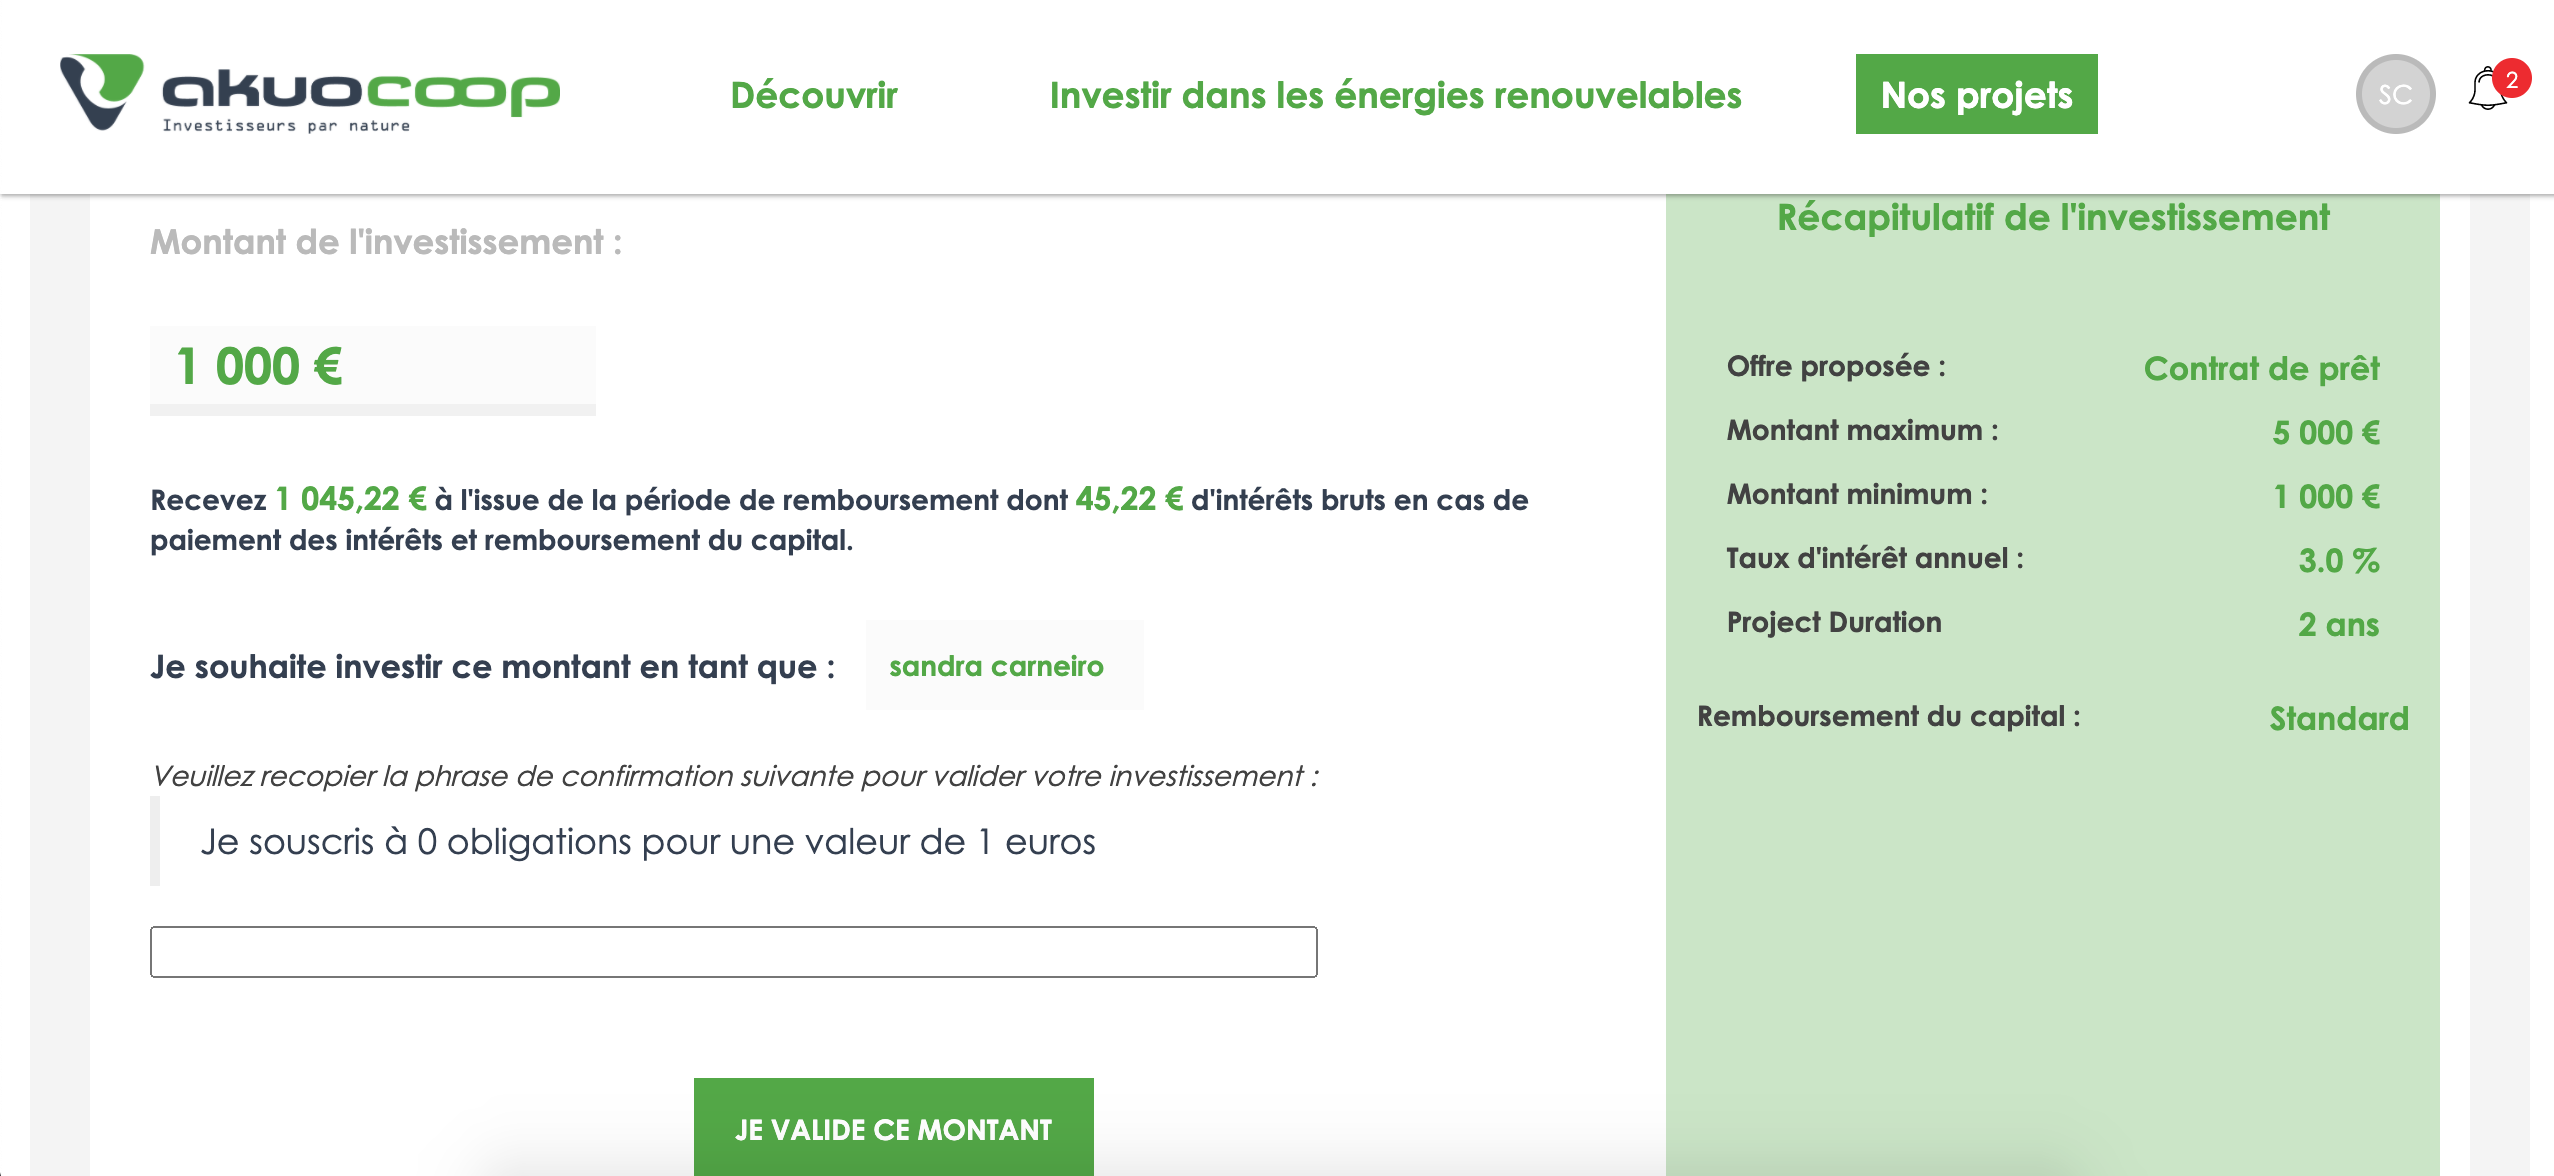Click the 1 045,22 € total repayment amount
Screen dimensions: 2554x1176
351,499
